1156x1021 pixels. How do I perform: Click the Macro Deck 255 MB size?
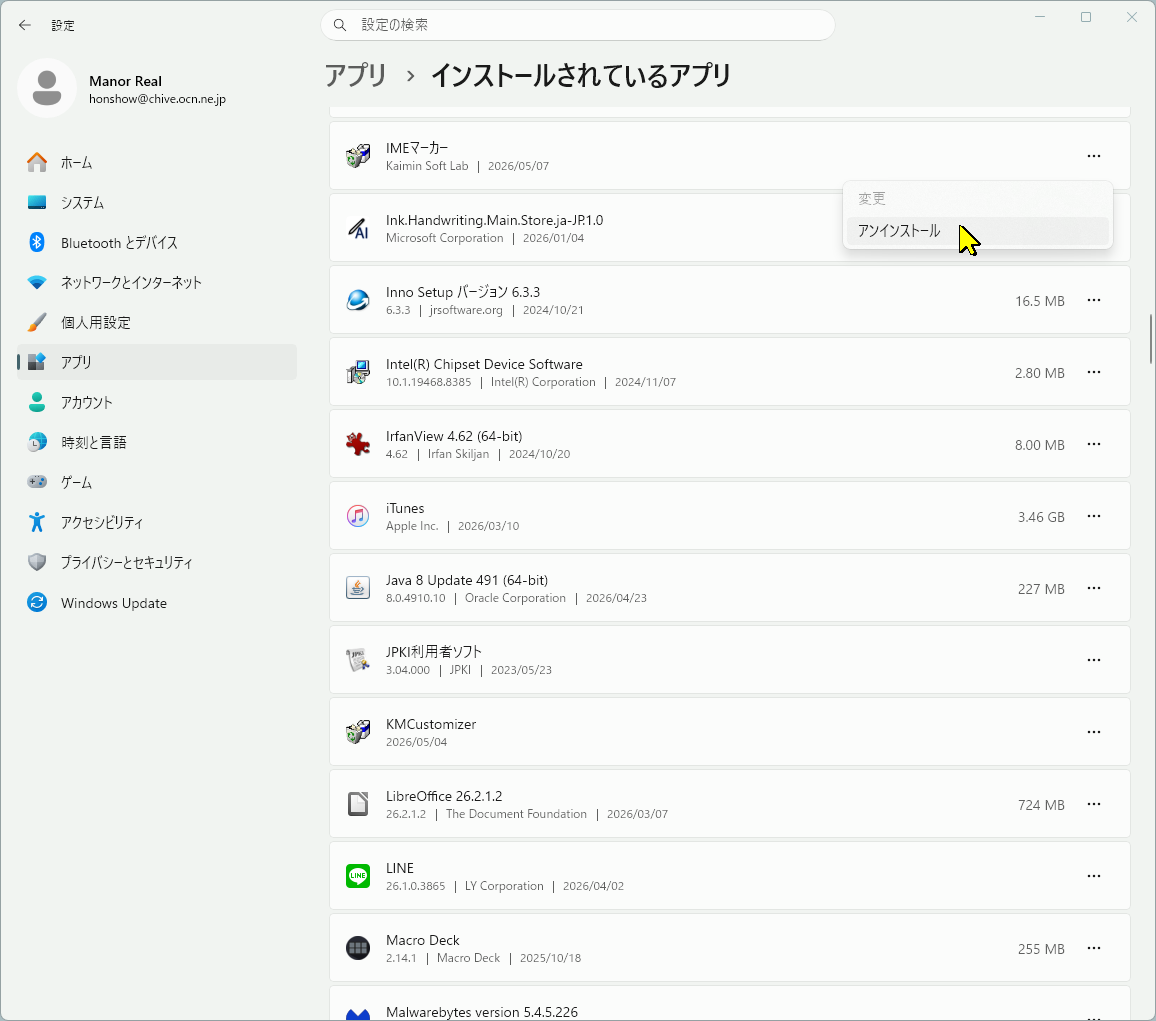click(x=1041, y=949)
